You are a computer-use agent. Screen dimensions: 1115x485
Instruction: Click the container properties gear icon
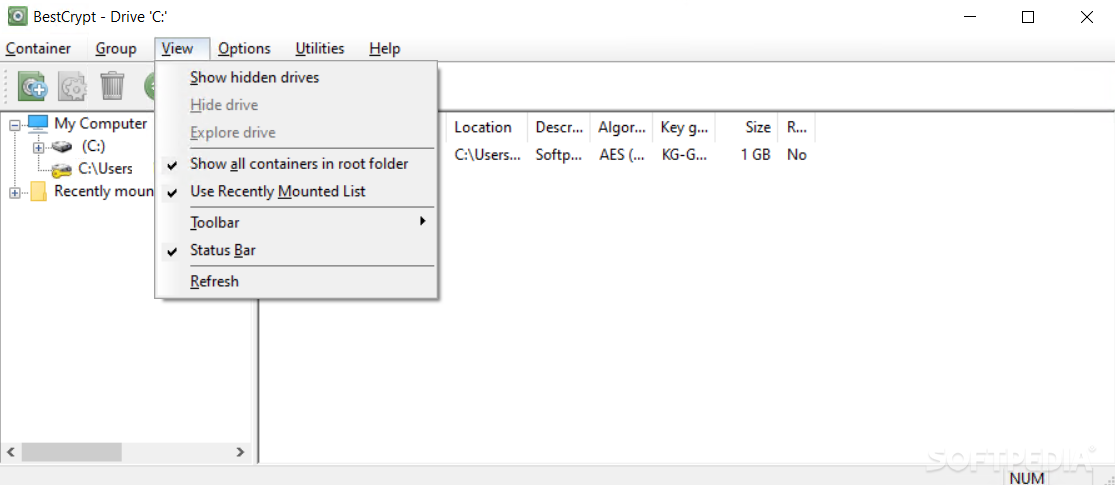pos(72,86)
